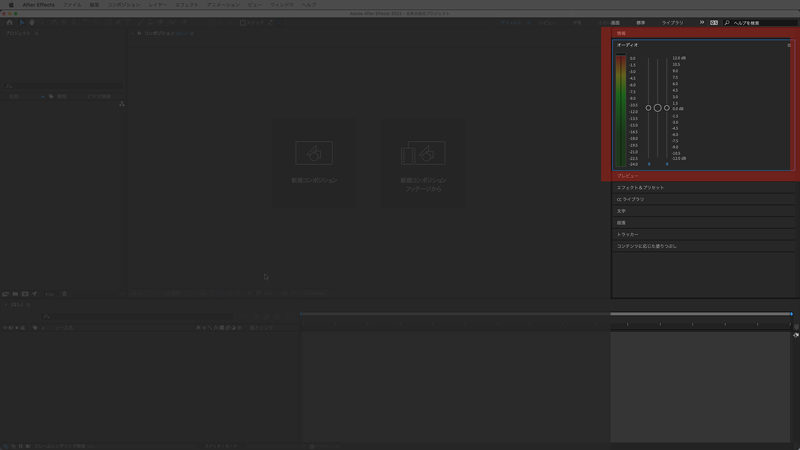Open the ファイル menu

pos(72,5)
